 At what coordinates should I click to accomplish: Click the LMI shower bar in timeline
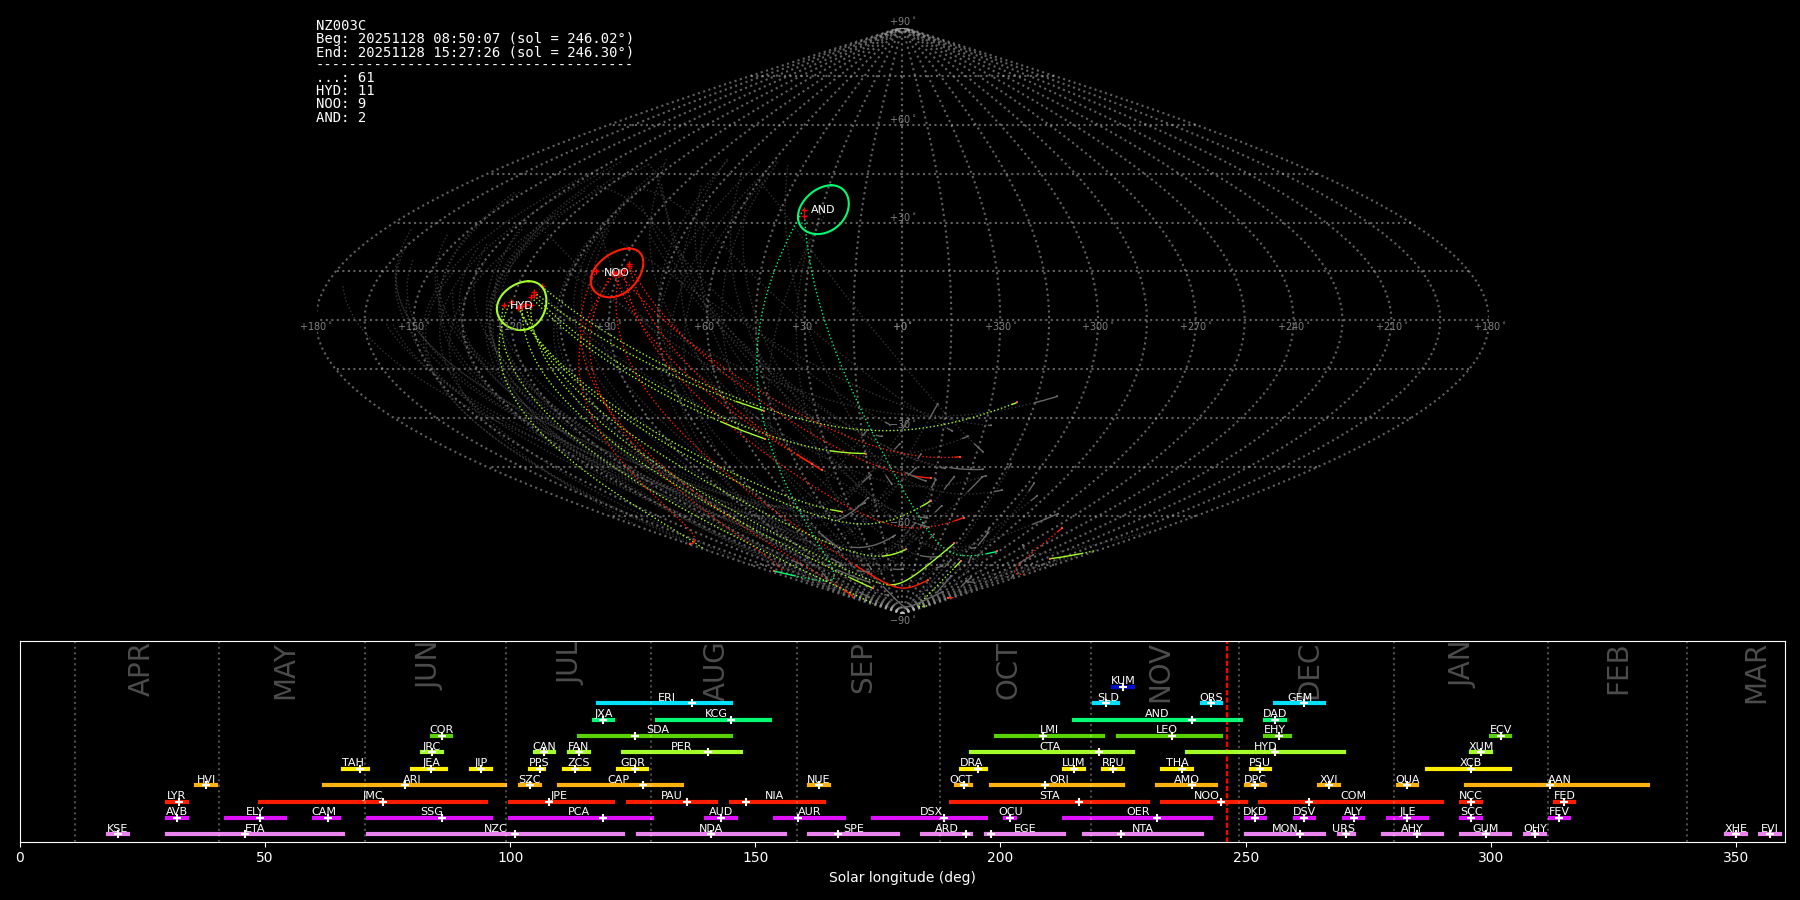pos(1049,736)
